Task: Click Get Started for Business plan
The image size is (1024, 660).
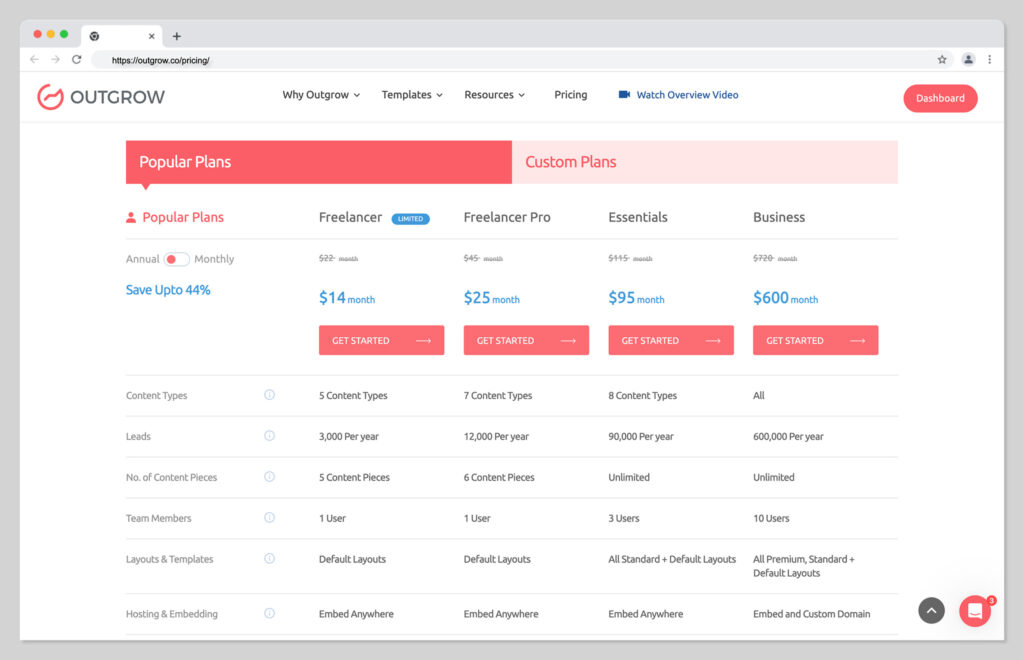Action: 815,340
